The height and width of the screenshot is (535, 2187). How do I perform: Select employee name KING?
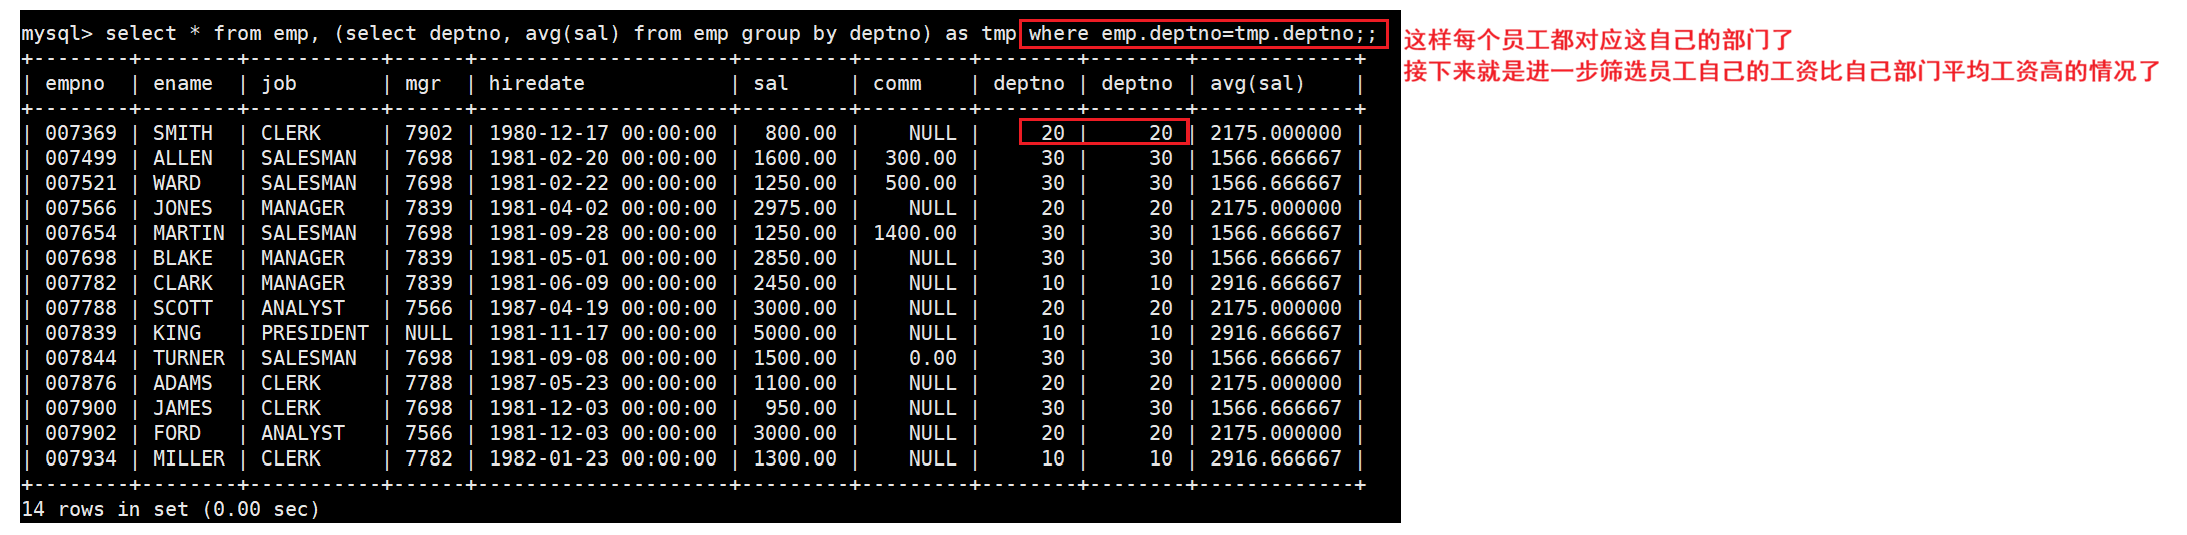176,333
